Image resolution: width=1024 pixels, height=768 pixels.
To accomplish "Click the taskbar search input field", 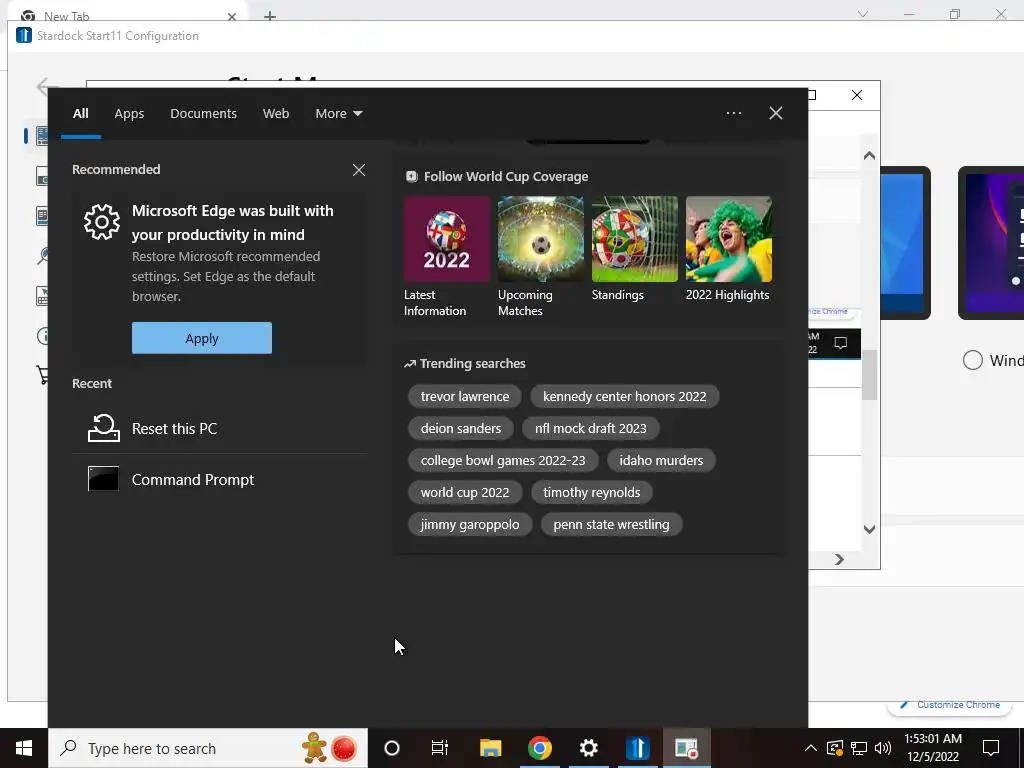I will click(x=208, y=748).
